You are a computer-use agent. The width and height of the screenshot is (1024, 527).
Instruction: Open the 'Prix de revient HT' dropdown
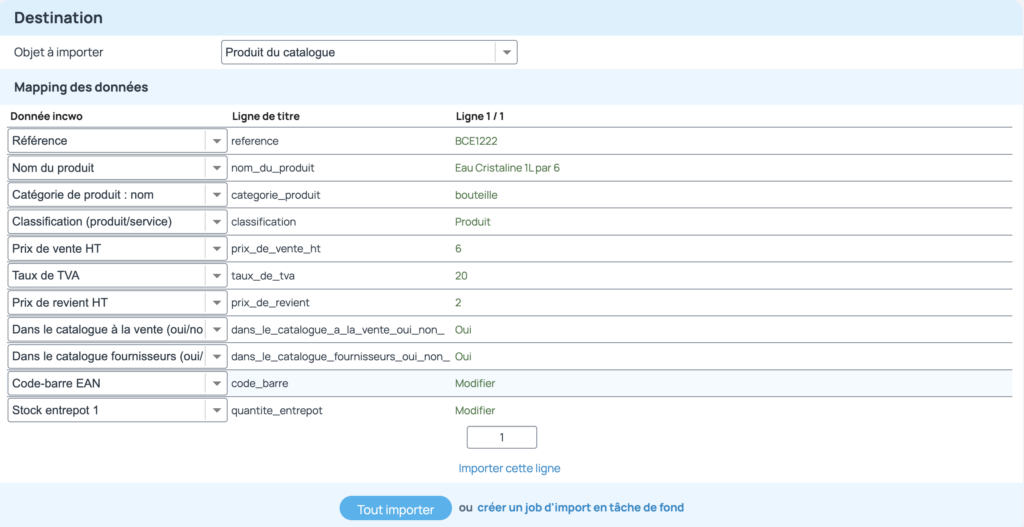tap(118, 303)
